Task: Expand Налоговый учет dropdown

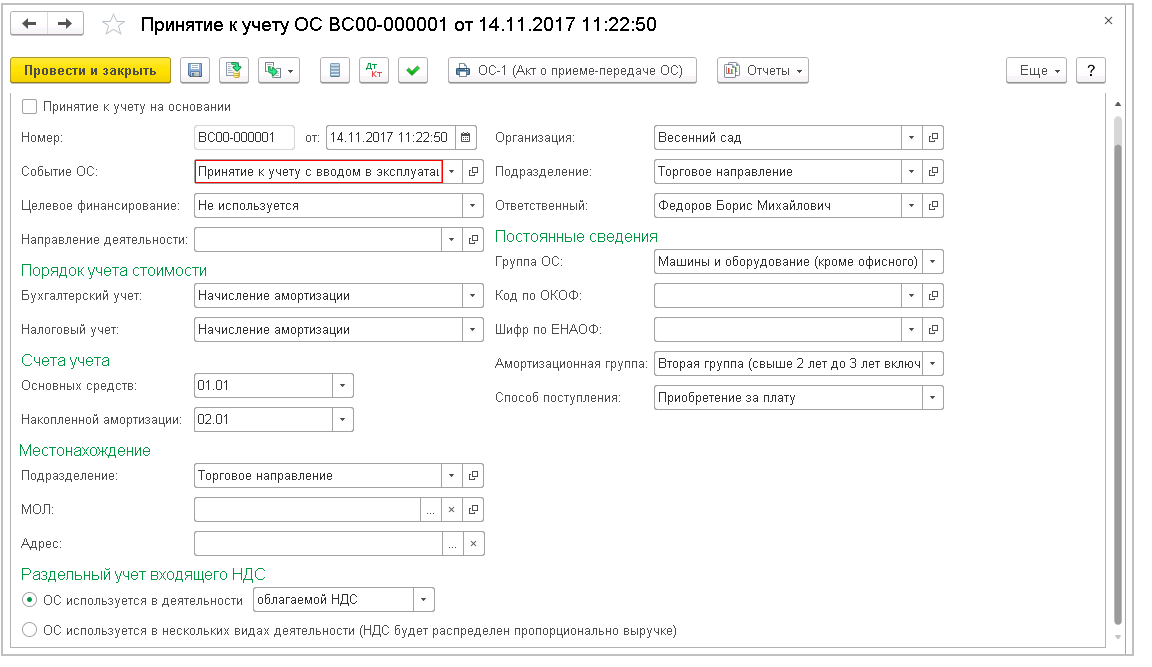Action: pos(473,330)
